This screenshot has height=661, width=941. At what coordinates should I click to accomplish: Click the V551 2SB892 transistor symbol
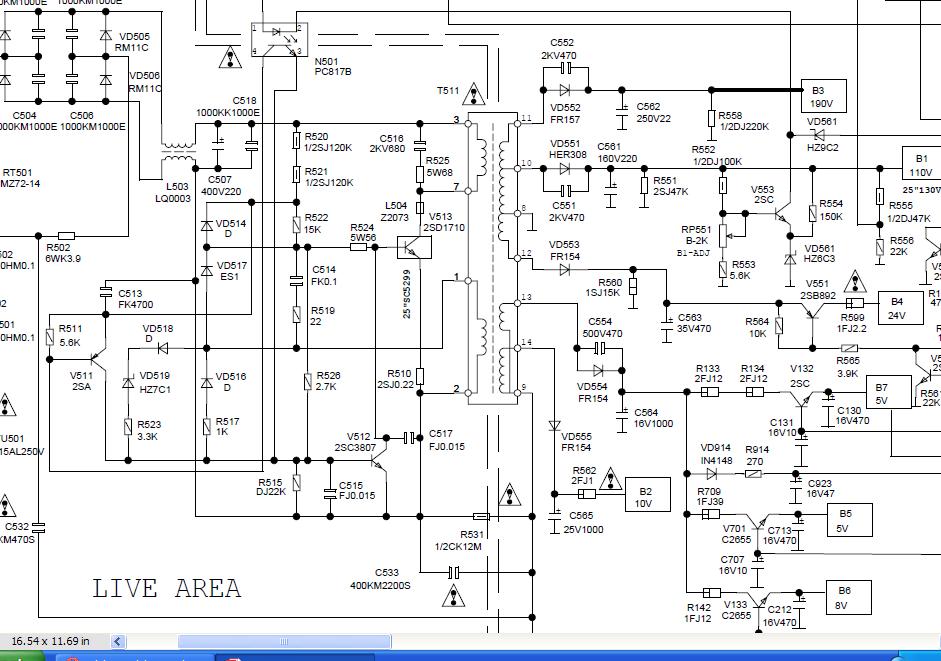click(x=814, y=311)
